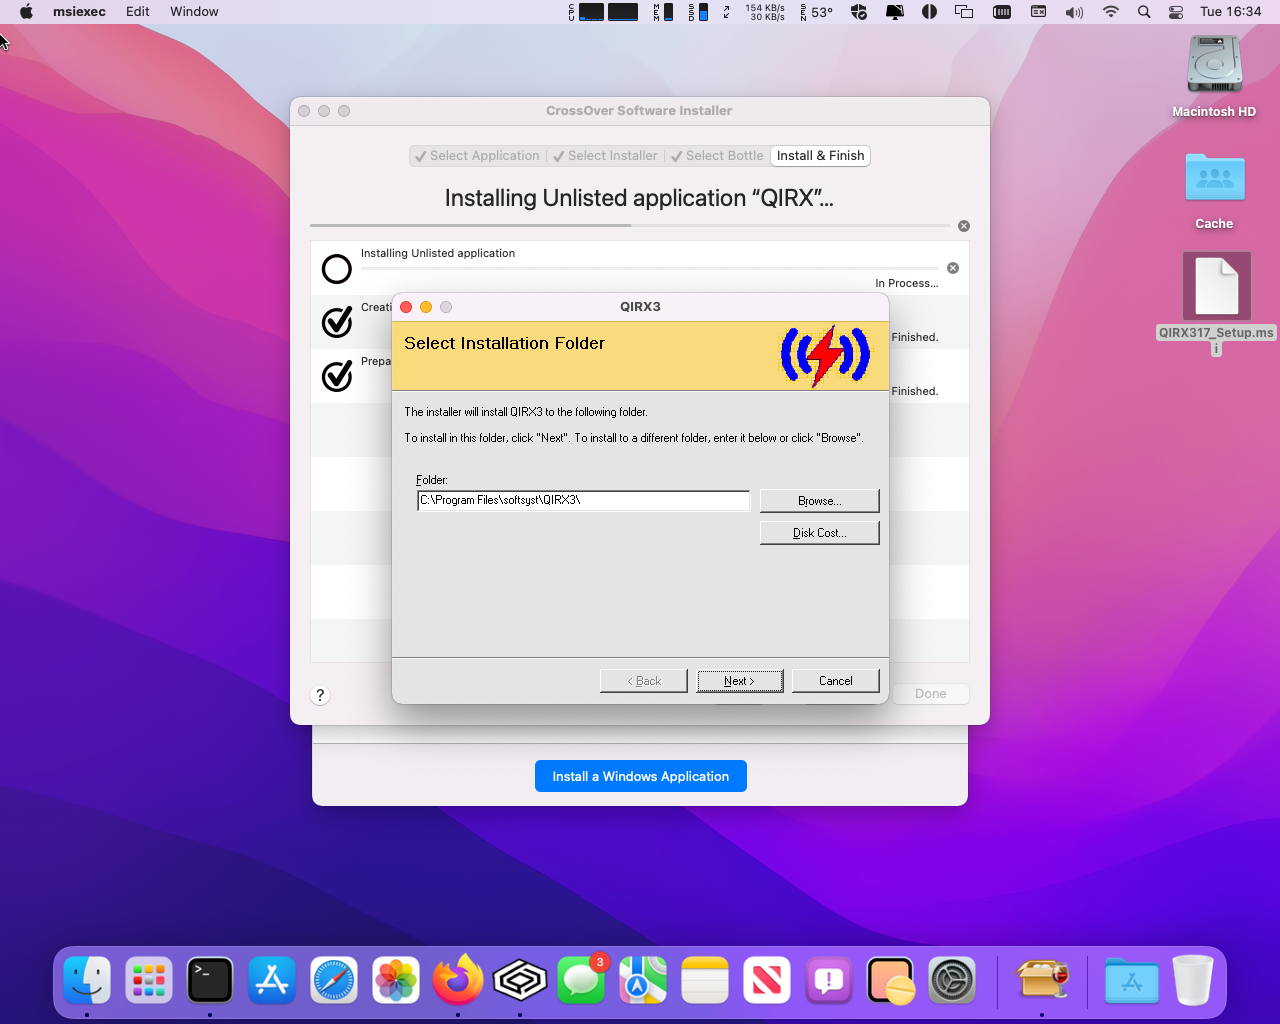Click the security shield menu bar icon
The height and width of the screenshot is (1024, 1280).
point(859,12)
